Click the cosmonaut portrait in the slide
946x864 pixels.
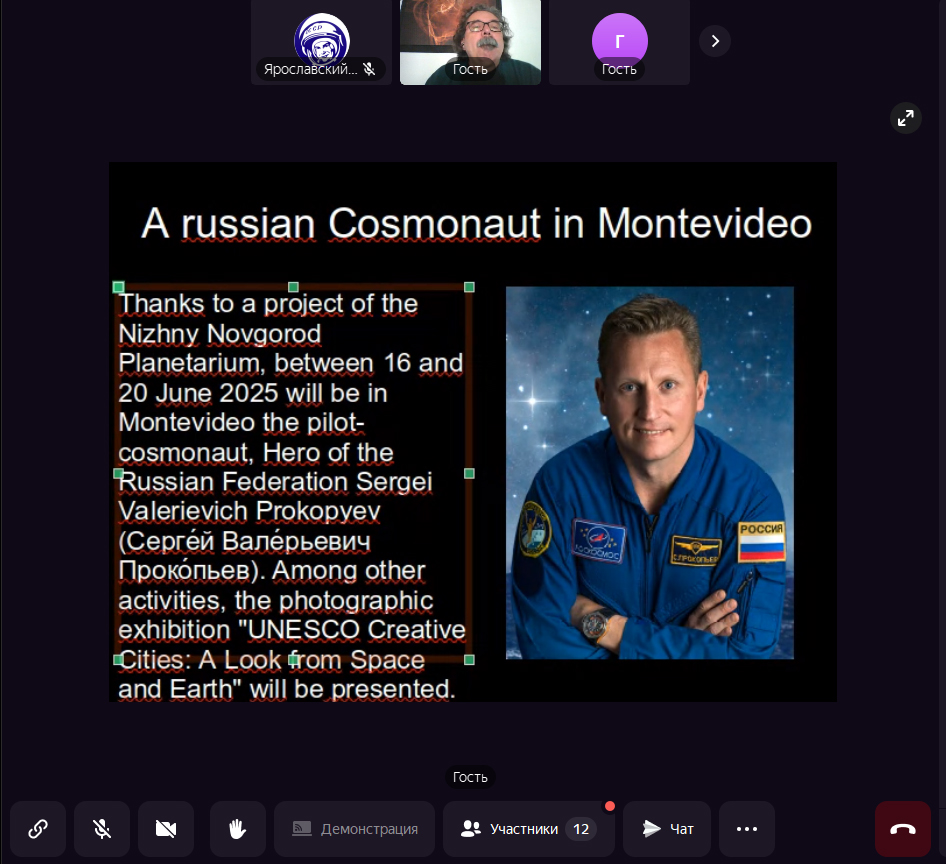(x=649, y=473)
